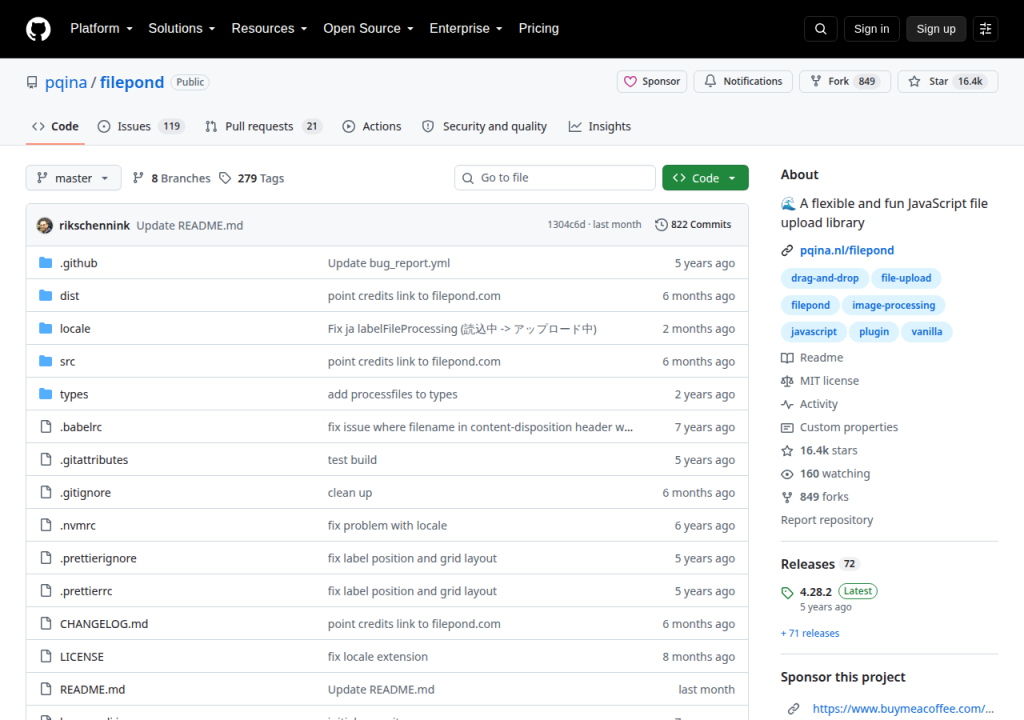This screenshot has width=1024, height=720.
Task: Expand the Enterprise menu
Action: pos(466,29)
